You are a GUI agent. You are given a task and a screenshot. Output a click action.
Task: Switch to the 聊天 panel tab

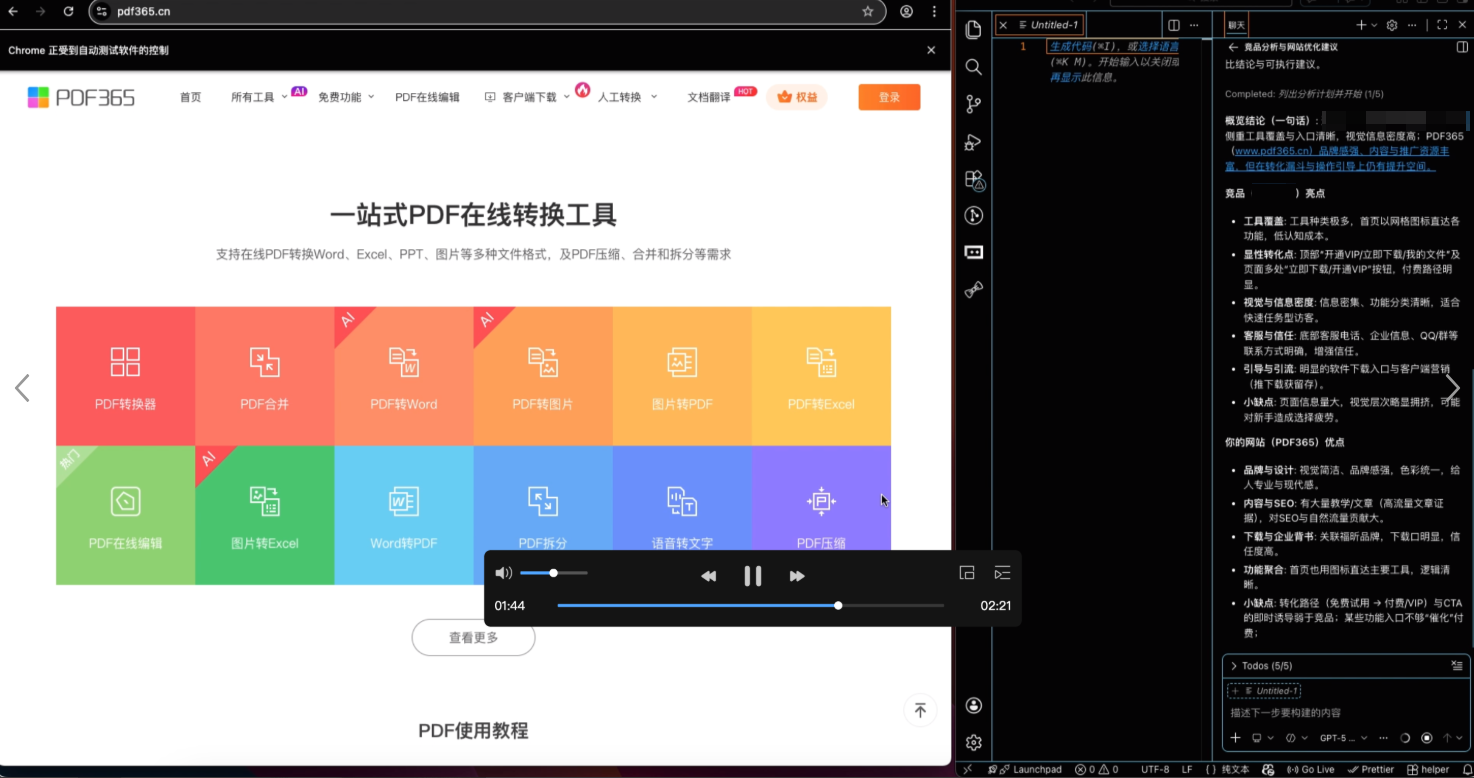(1237, 25)
